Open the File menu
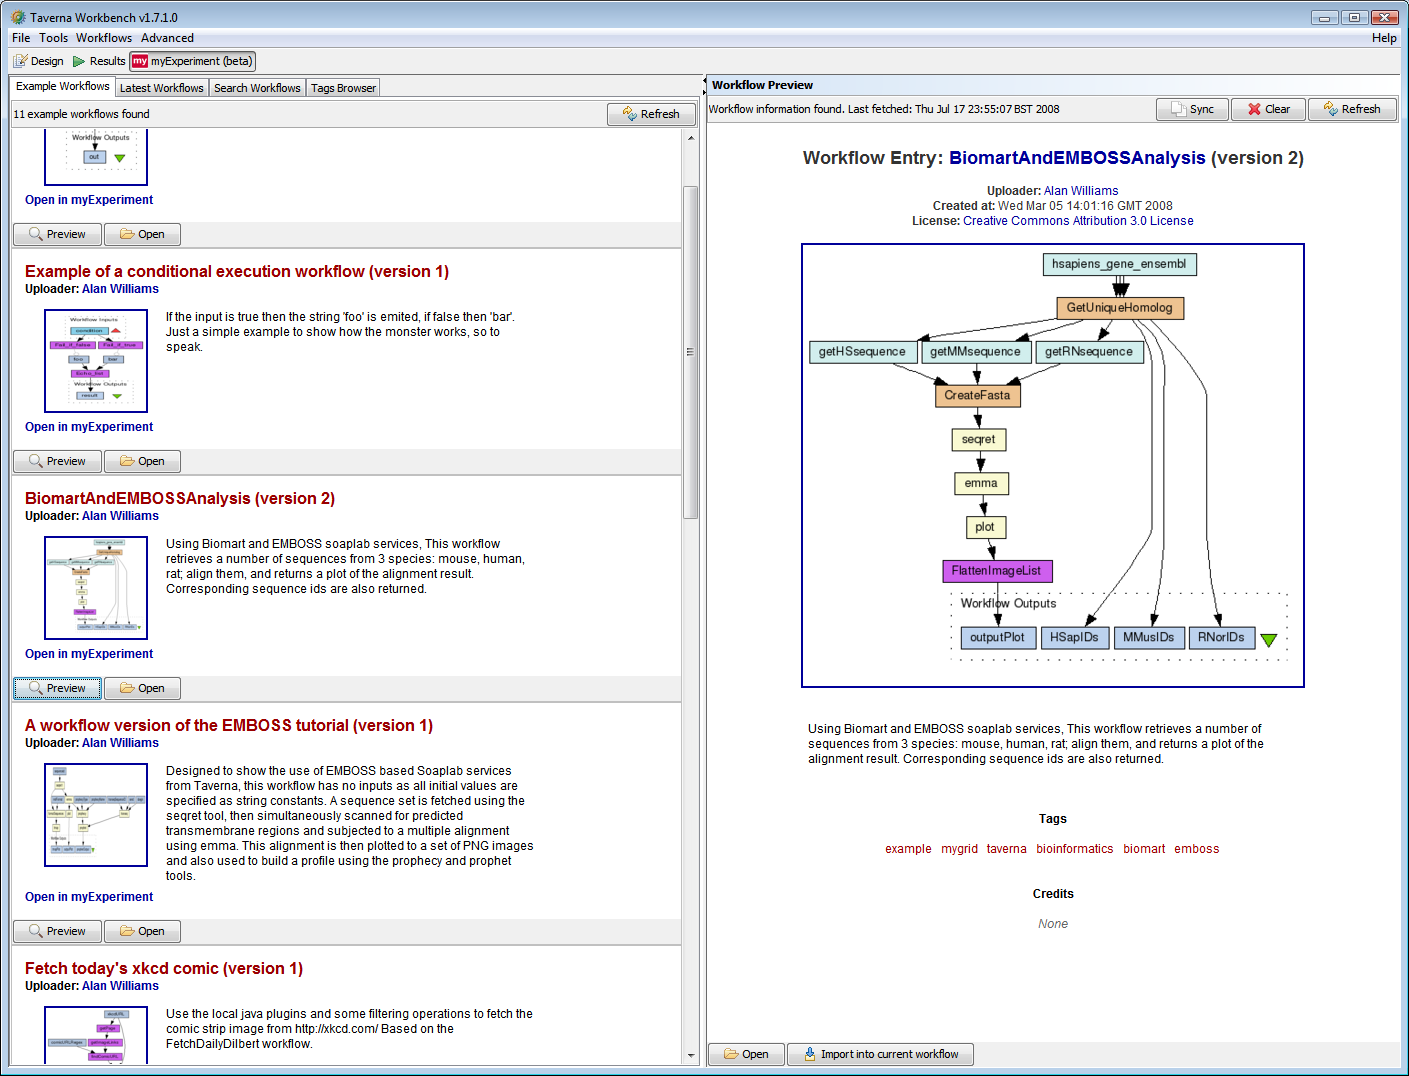Viewport: 1409px width, 1076px height. click(x=21, y=38)
